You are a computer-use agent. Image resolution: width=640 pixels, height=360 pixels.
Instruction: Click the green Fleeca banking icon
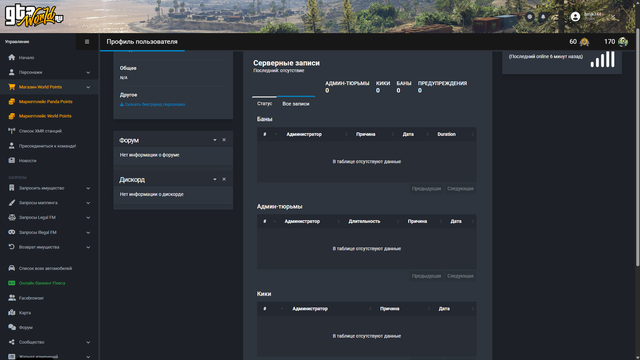tap(11, 283)
